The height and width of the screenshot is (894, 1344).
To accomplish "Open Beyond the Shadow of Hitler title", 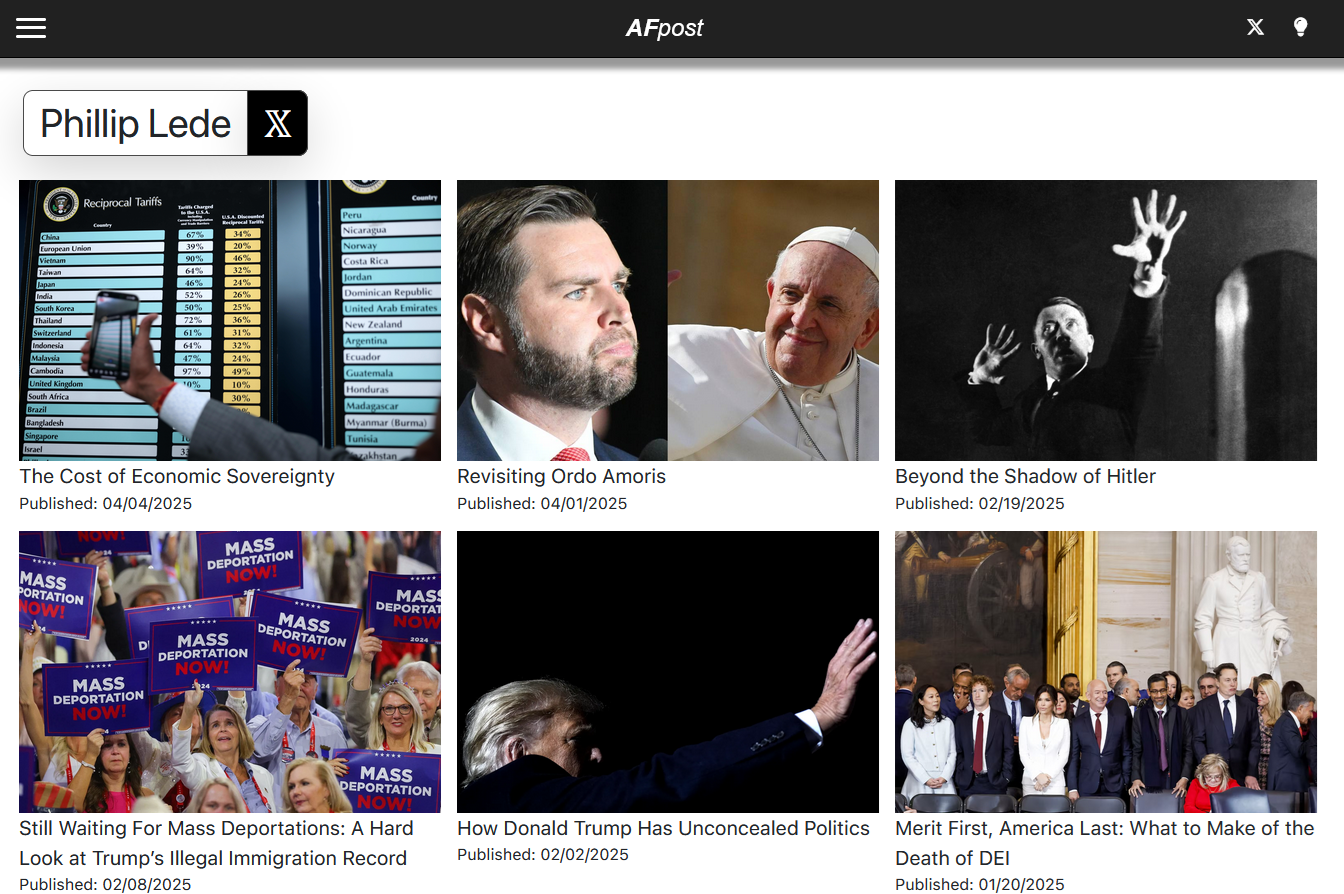I will point(1025,477).
